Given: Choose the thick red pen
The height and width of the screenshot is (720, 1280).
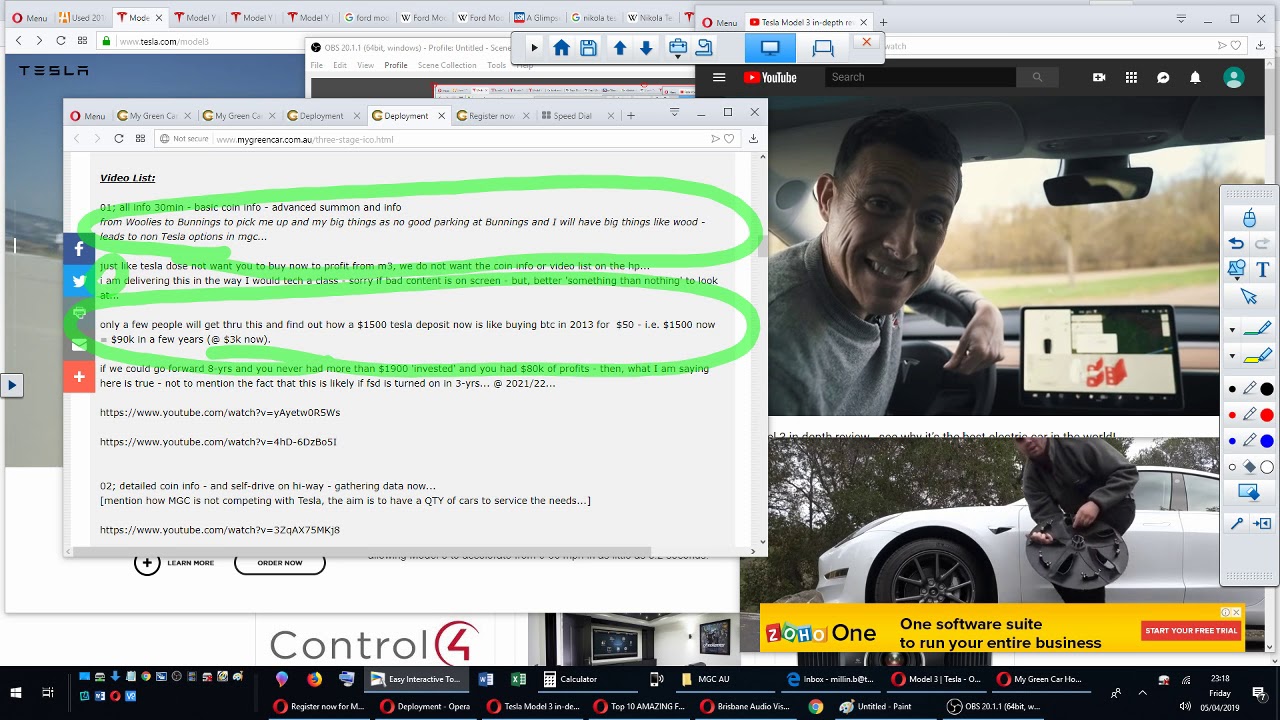Looking at the screenshot, I should point(1266,415).
